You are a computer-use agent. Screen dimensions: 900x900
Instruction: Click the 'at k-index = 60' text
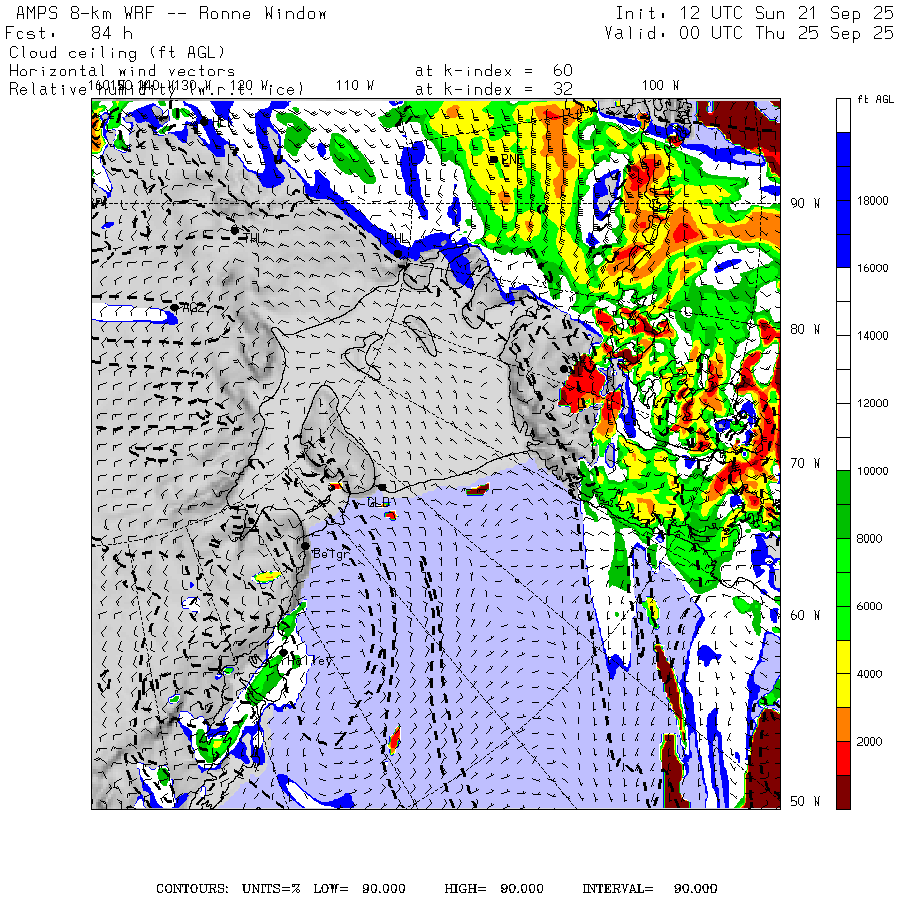(x=494, y=71)
